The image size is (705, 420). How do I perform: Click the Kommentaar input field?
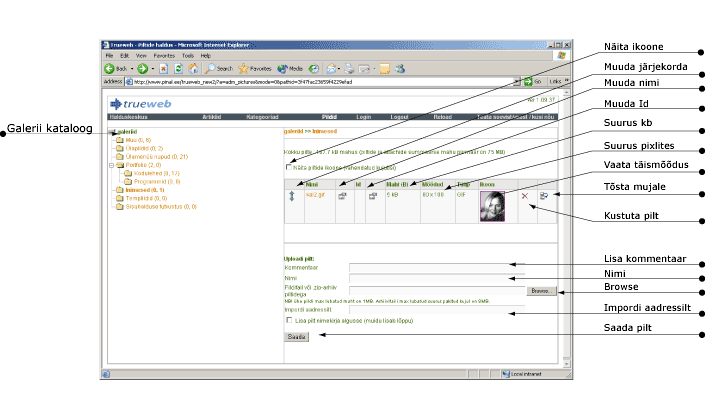pyautogui.click(x=430, y=267)
